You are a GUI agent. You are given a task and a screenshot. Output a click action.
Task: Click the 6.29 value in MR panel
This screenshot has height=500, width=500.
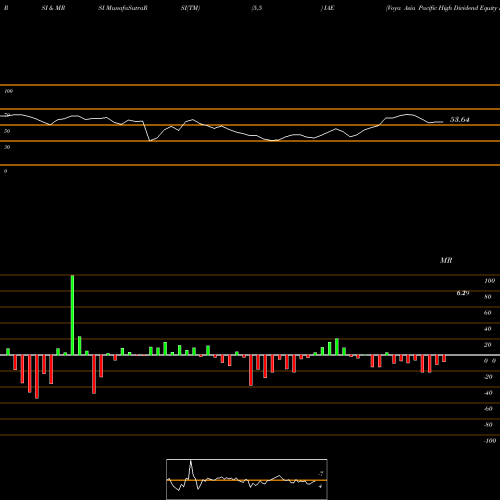[463, 293]
